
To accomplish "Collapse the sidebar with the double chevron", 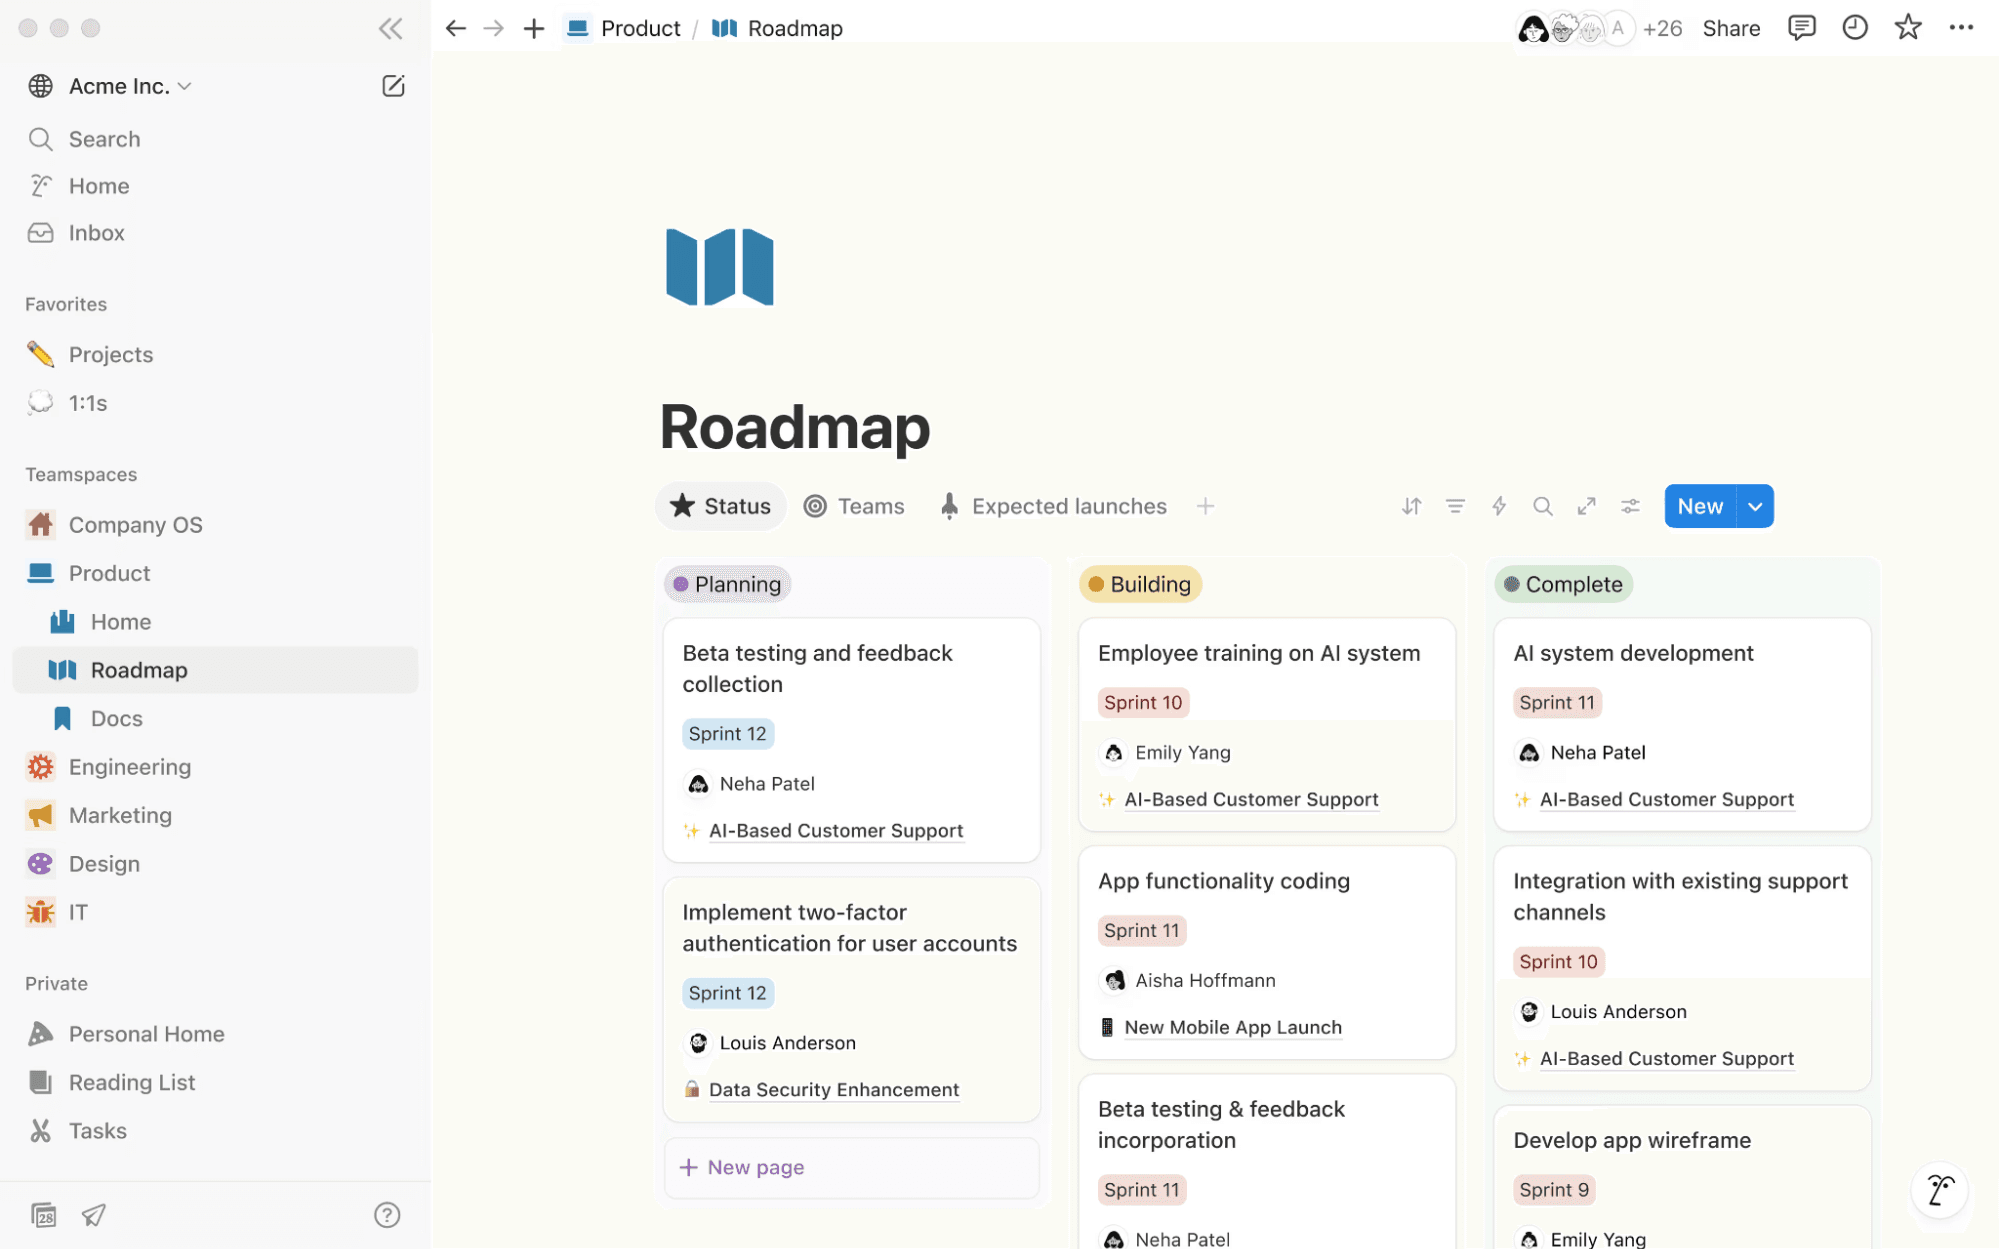I will [x=390, y=28].
